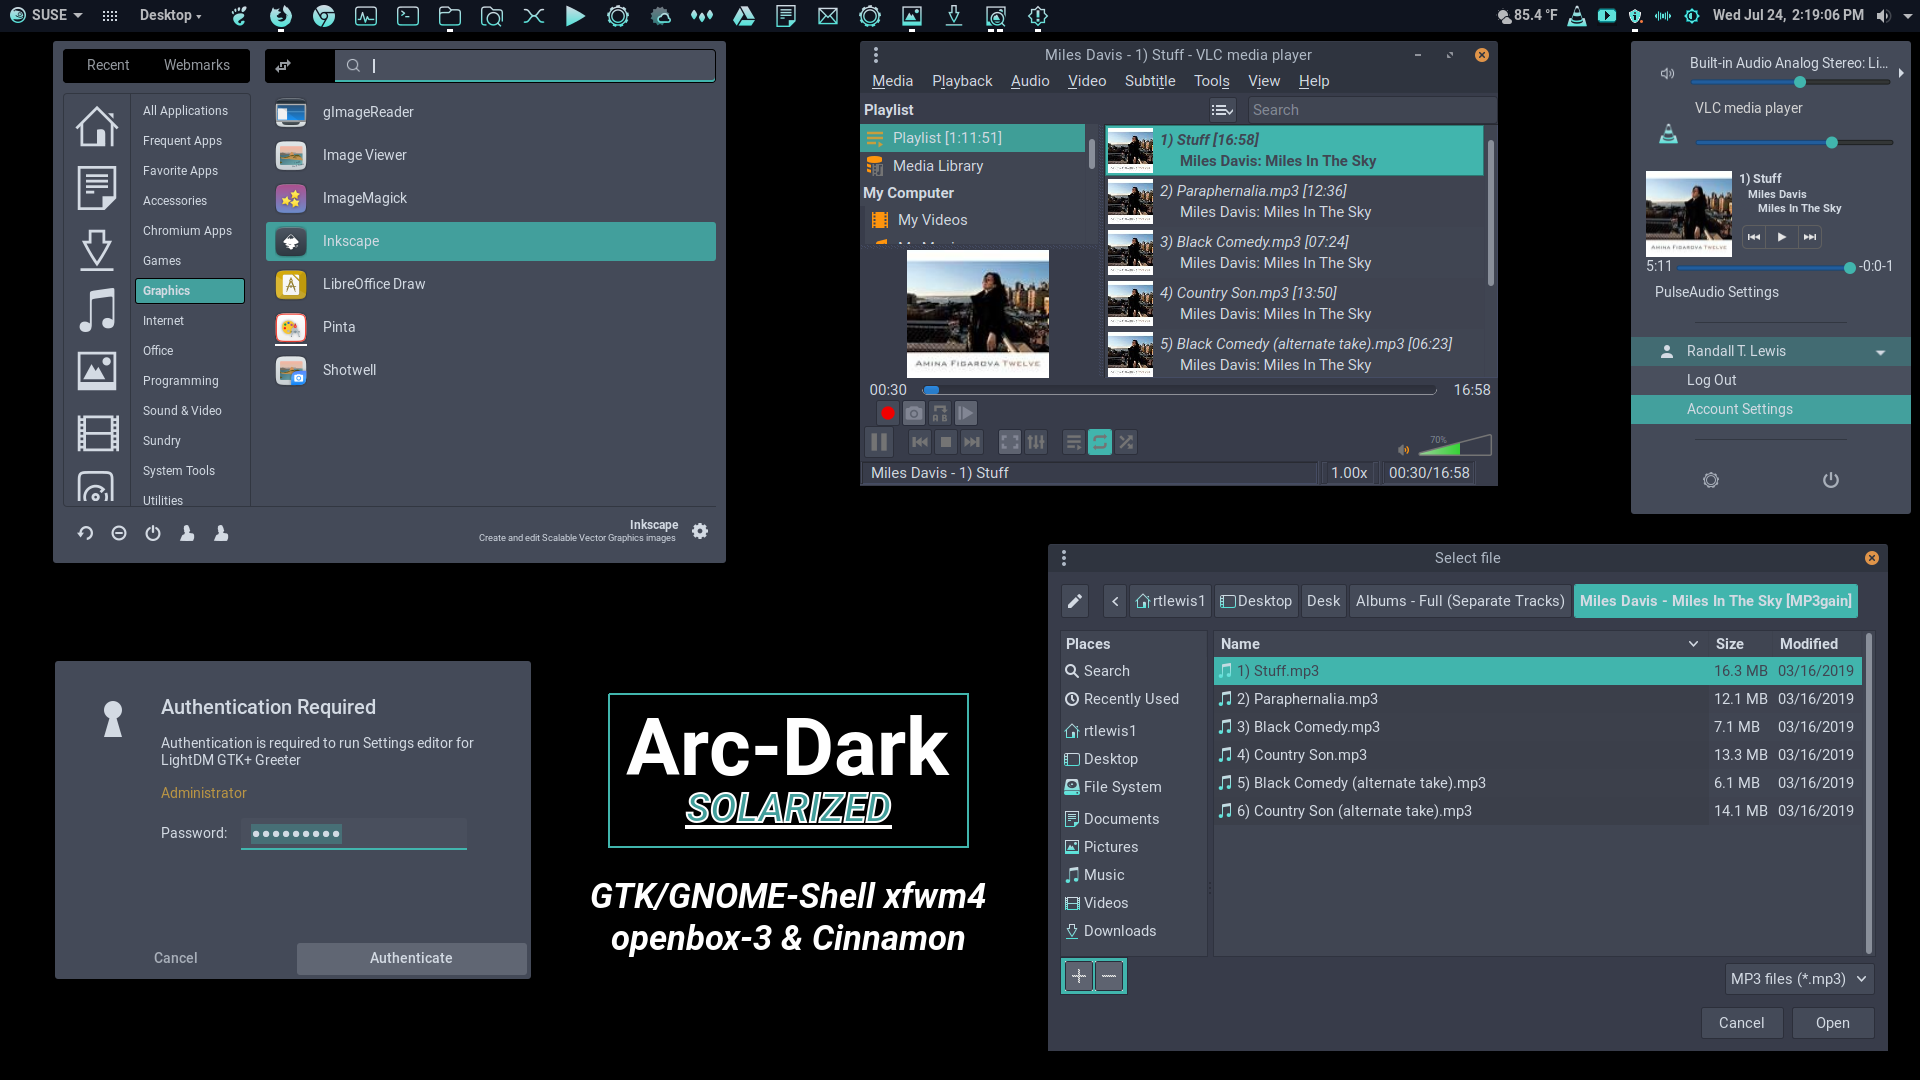Click the music note category icon
Image resolution: width=1920 pixels, height=1080 pixels.
coord(97,310)
